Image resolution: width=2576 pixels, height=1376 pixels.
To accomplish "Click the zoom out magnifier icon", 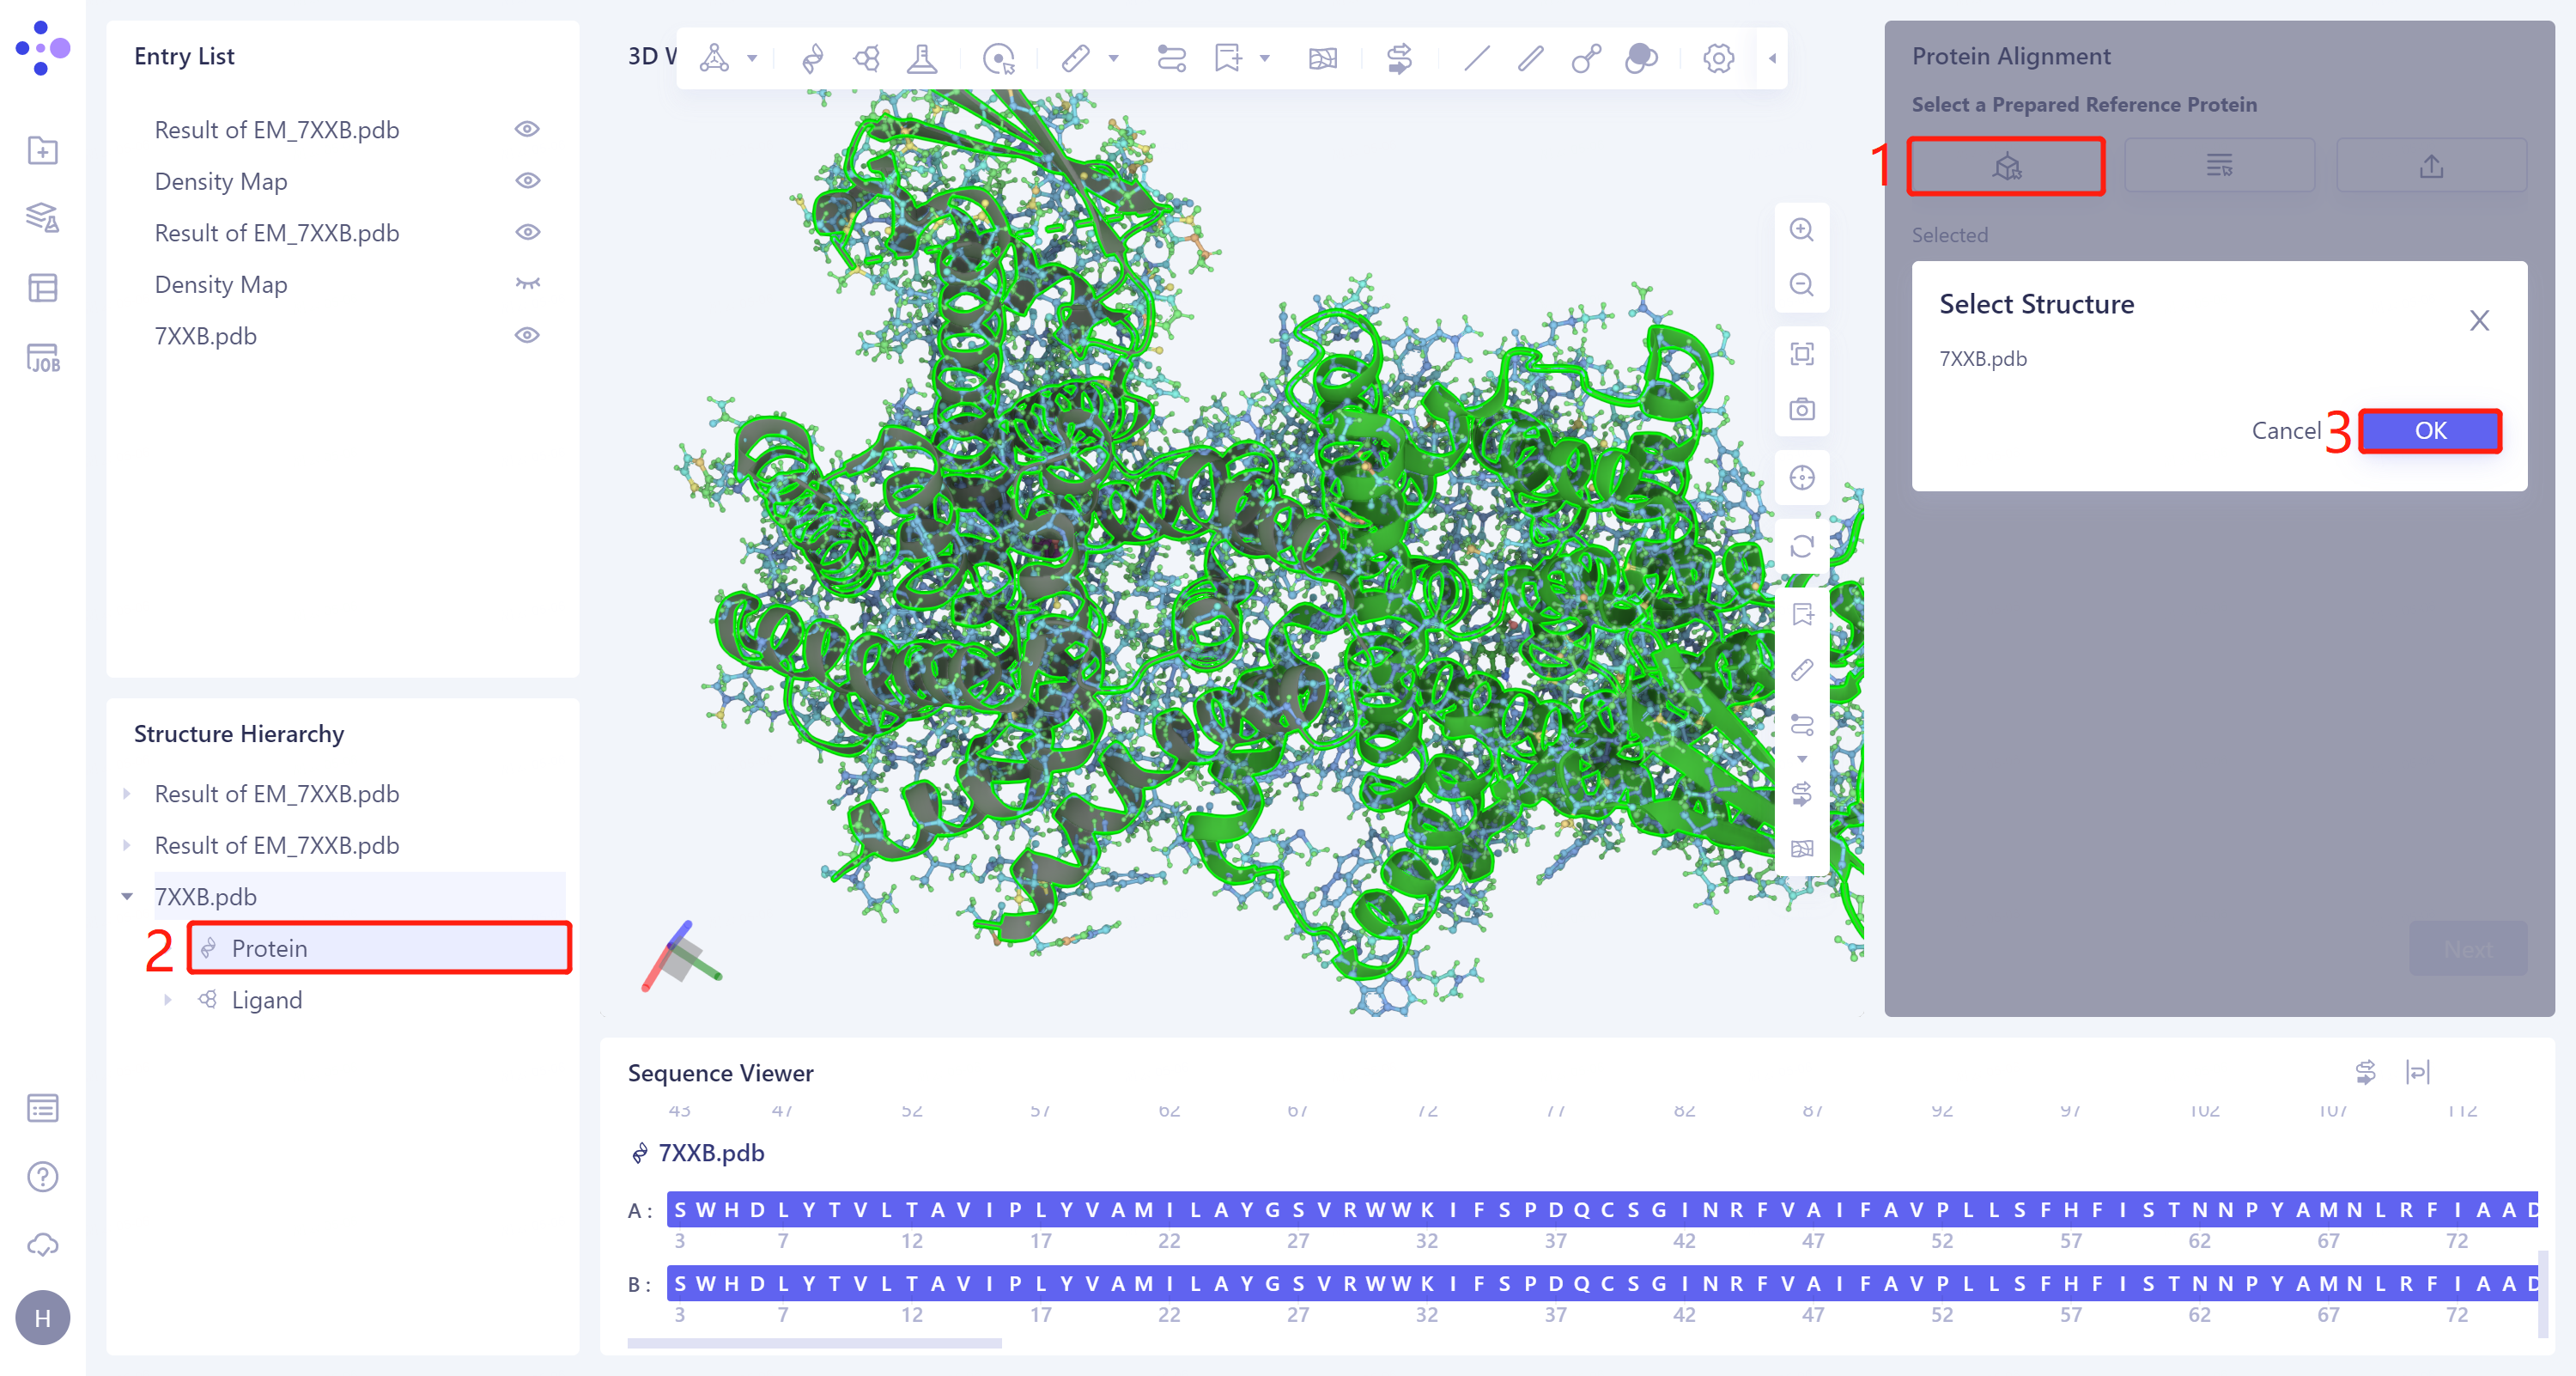I will pyautogui.click(x=1801, y=284).
